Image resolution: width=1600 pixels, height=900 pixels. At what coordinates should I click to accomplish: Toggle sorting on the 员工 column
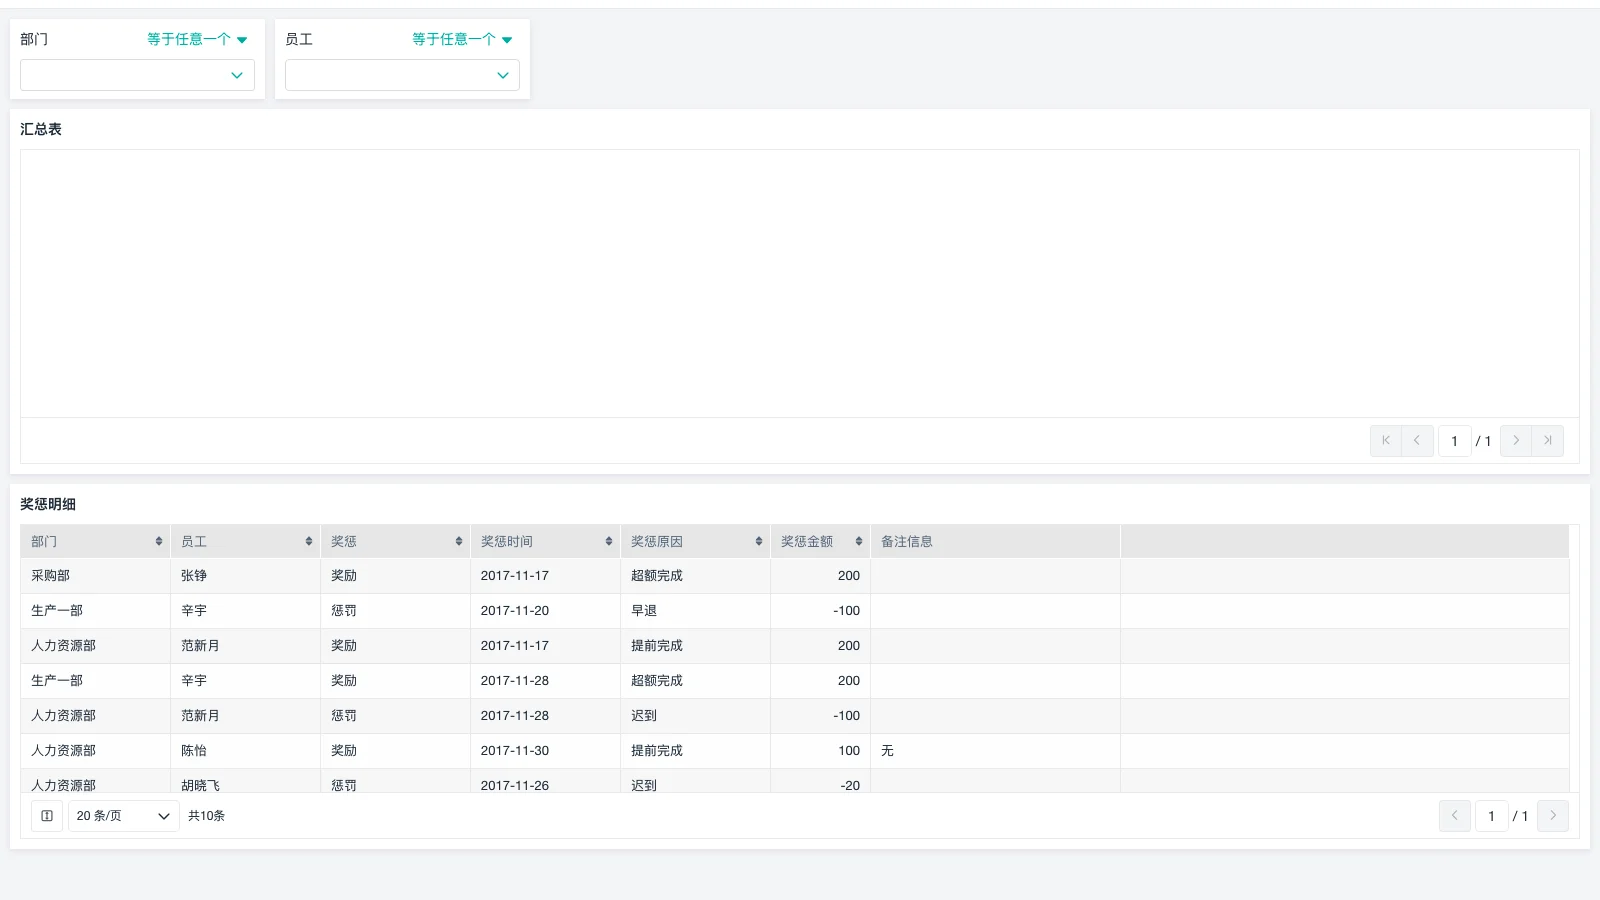click(x=306, y=541)
